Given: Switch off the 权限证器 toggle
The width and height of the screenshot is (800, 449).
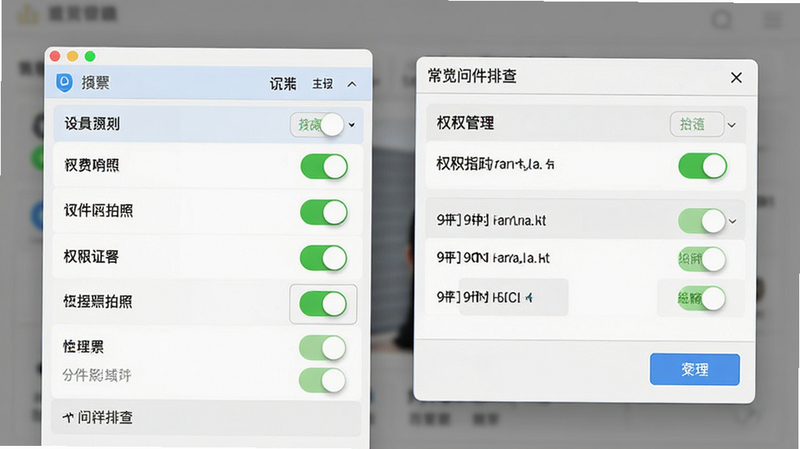Looking at the screenshot, I should coord(324,258).
